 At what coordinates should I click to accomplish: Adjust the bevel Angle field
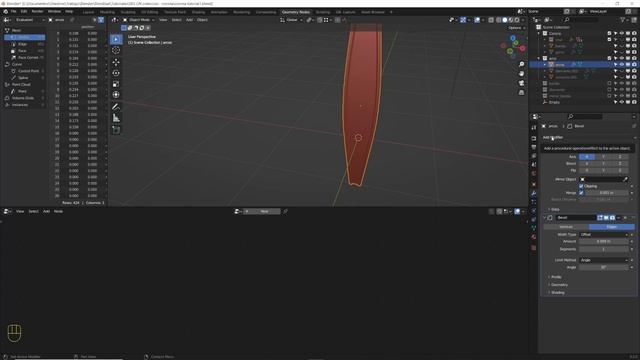tap(604, 268)
